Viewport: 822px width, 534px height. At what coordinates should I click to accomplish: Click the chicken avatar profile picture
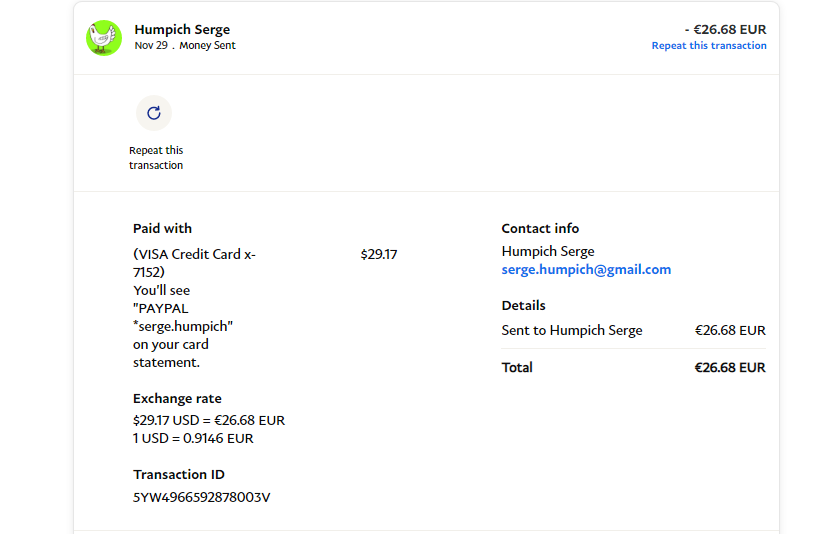[103, 37]
